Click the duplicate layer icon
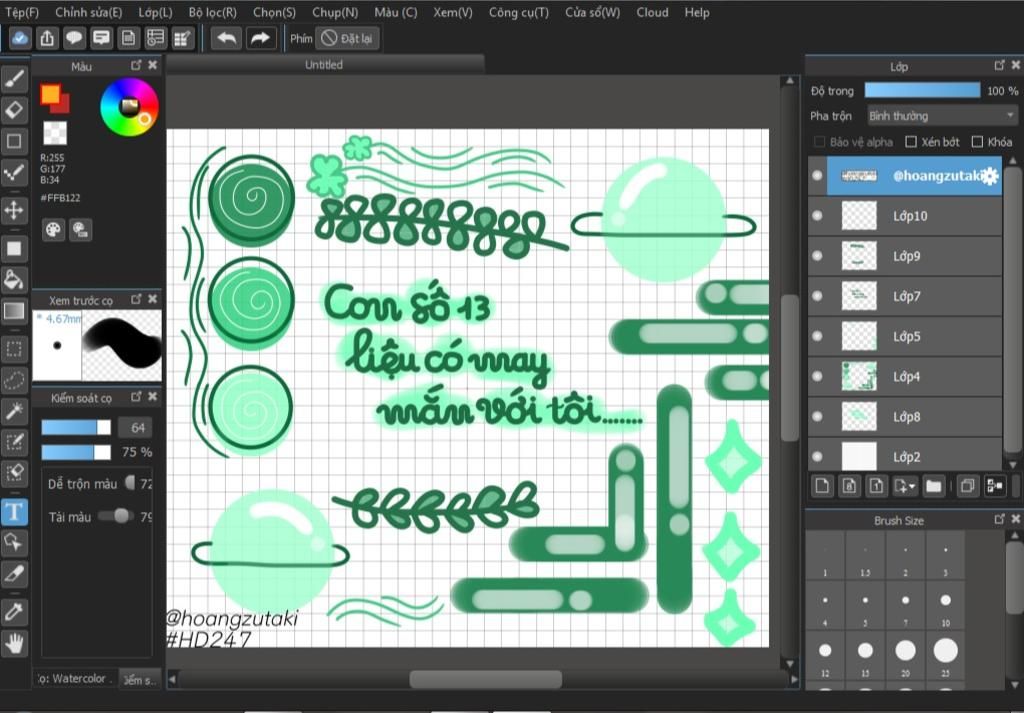Viewport: 1024px width, 713px height. [968, 486]
